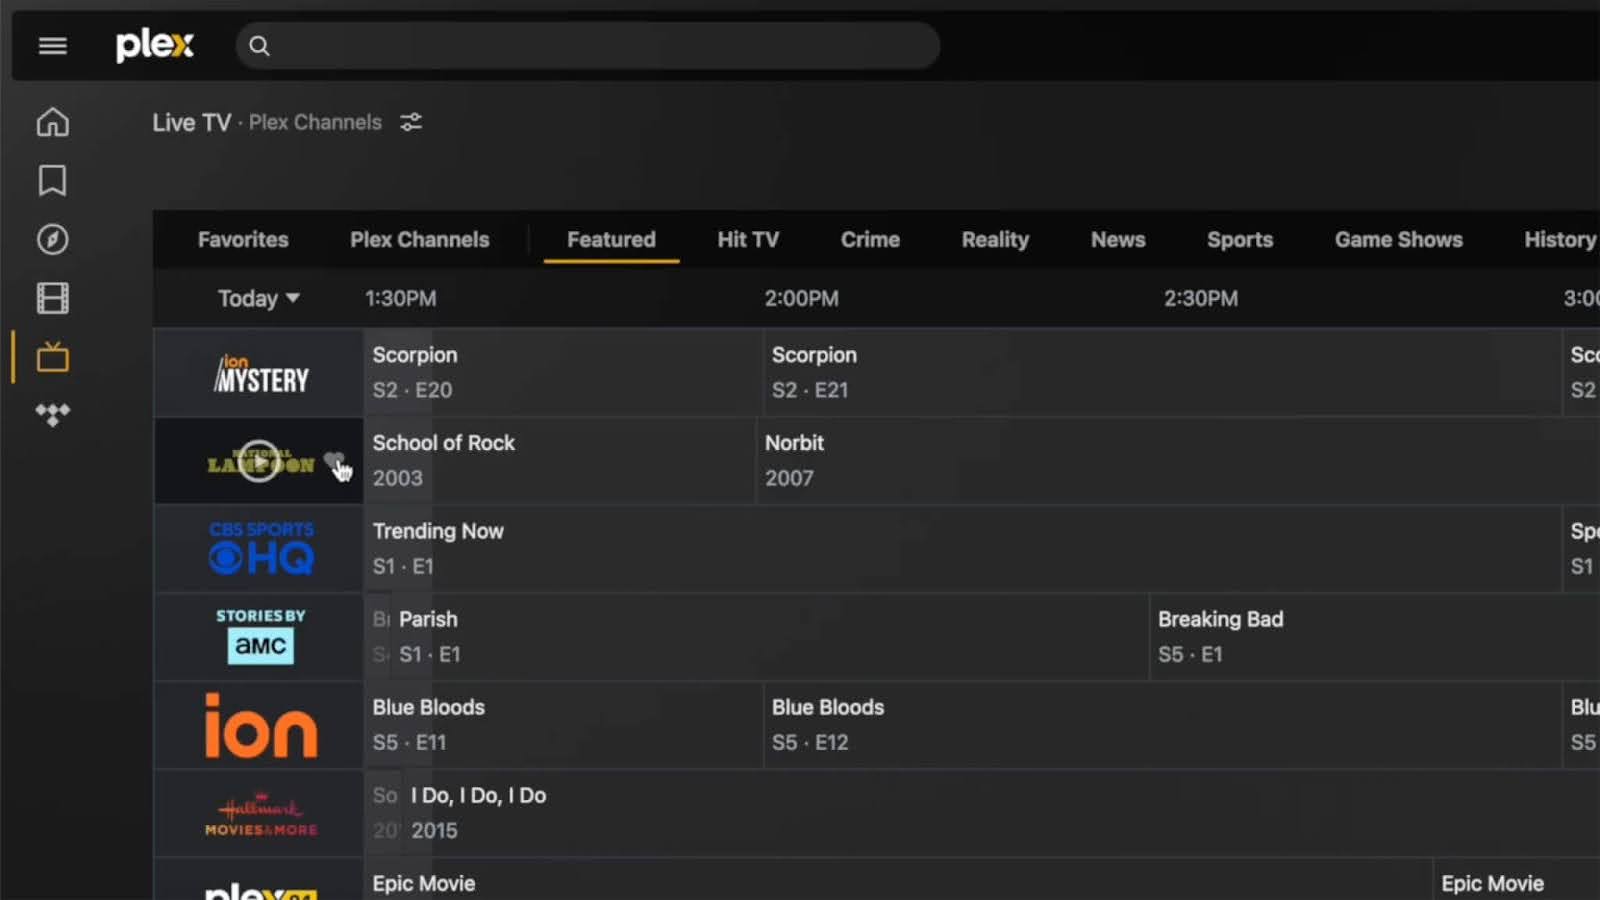This screenshot has width=1600, height=900.
Task: Switch to the Favorites tab
Action: pyautogui.click(x=243, y=240)
